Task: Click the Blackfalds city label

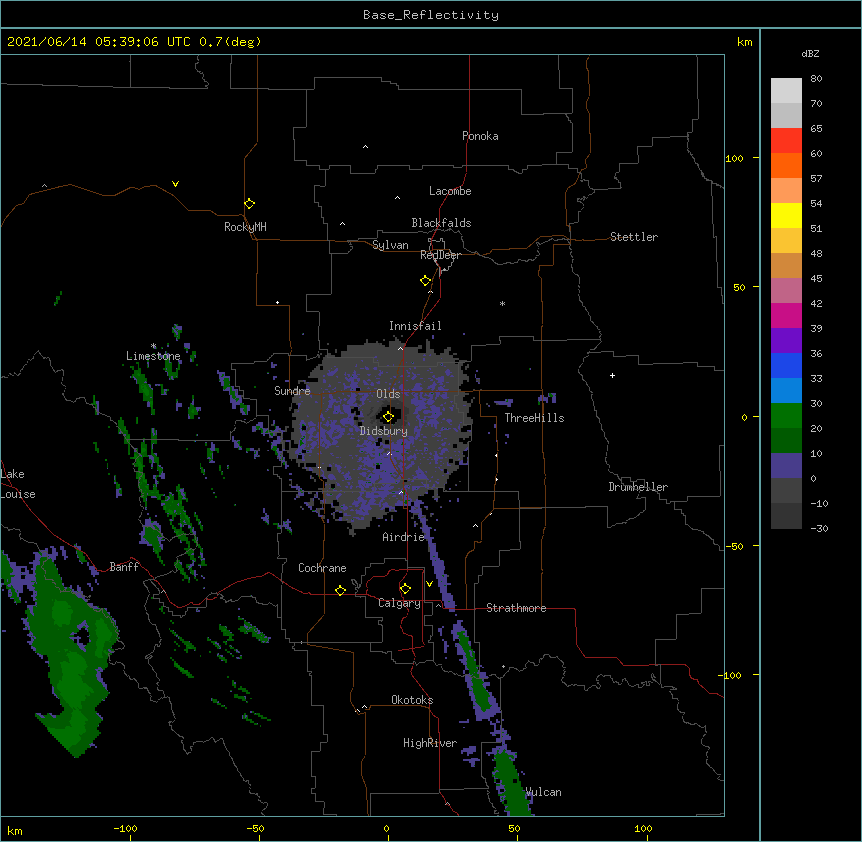Action: [441, 223]
